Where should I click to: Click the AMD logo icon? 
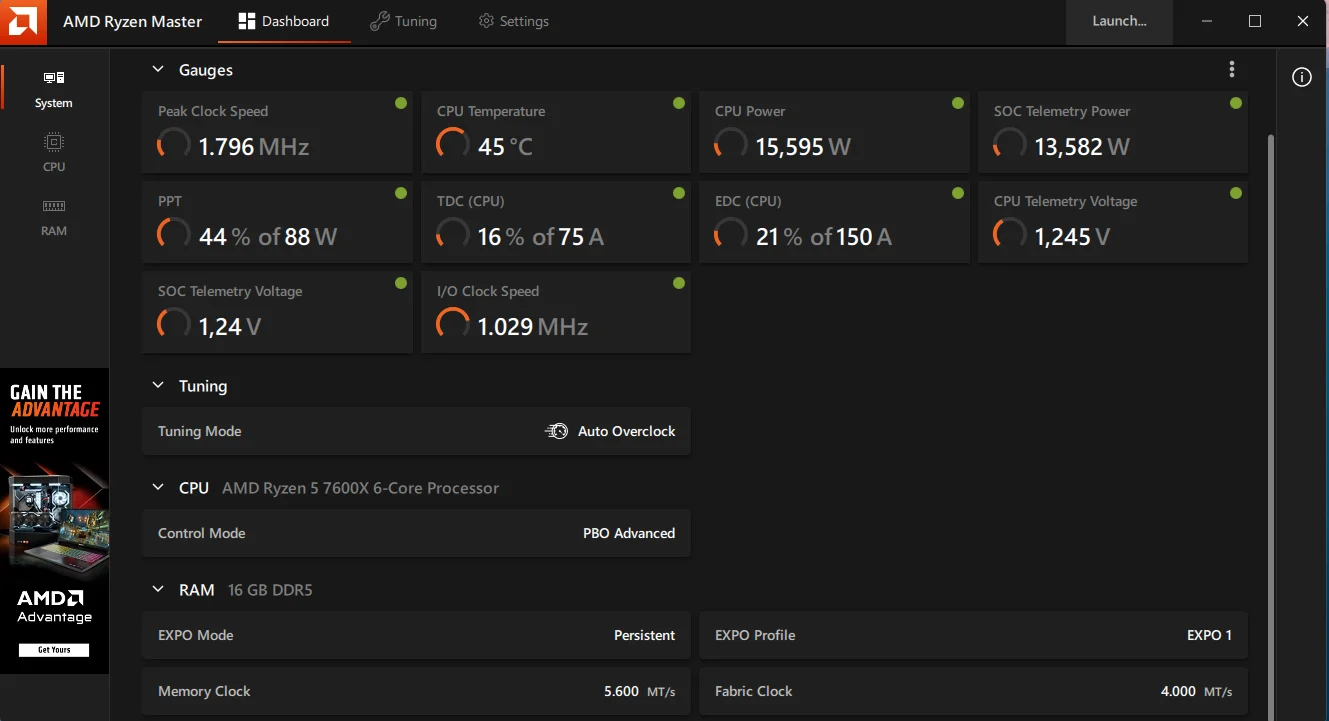coord(23,21)
